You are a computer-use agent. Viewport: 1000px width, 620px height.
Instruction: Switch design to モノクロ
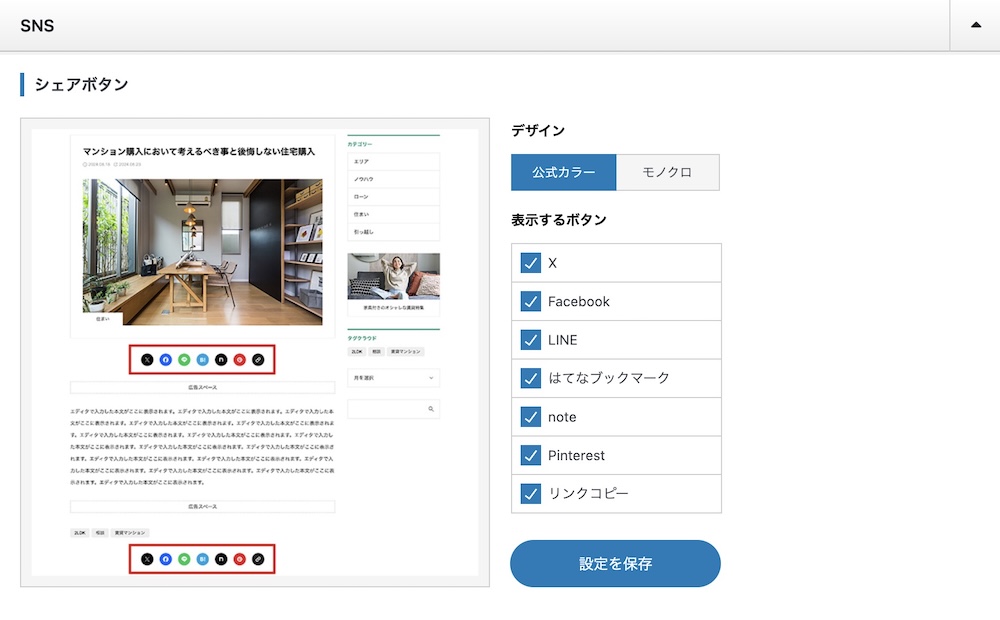pos(668,172)
